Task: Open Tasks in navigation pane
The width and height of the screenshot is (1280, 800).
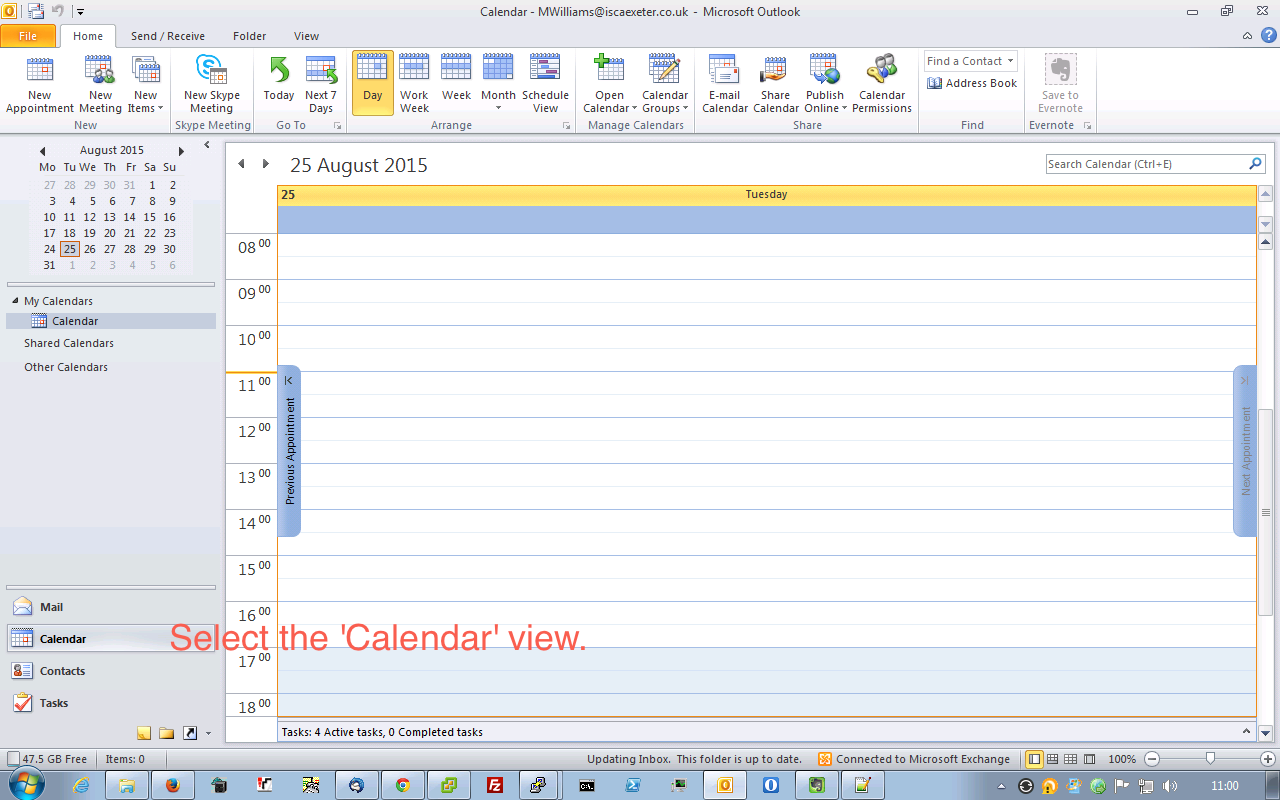Action: click(x=111, y=703)
